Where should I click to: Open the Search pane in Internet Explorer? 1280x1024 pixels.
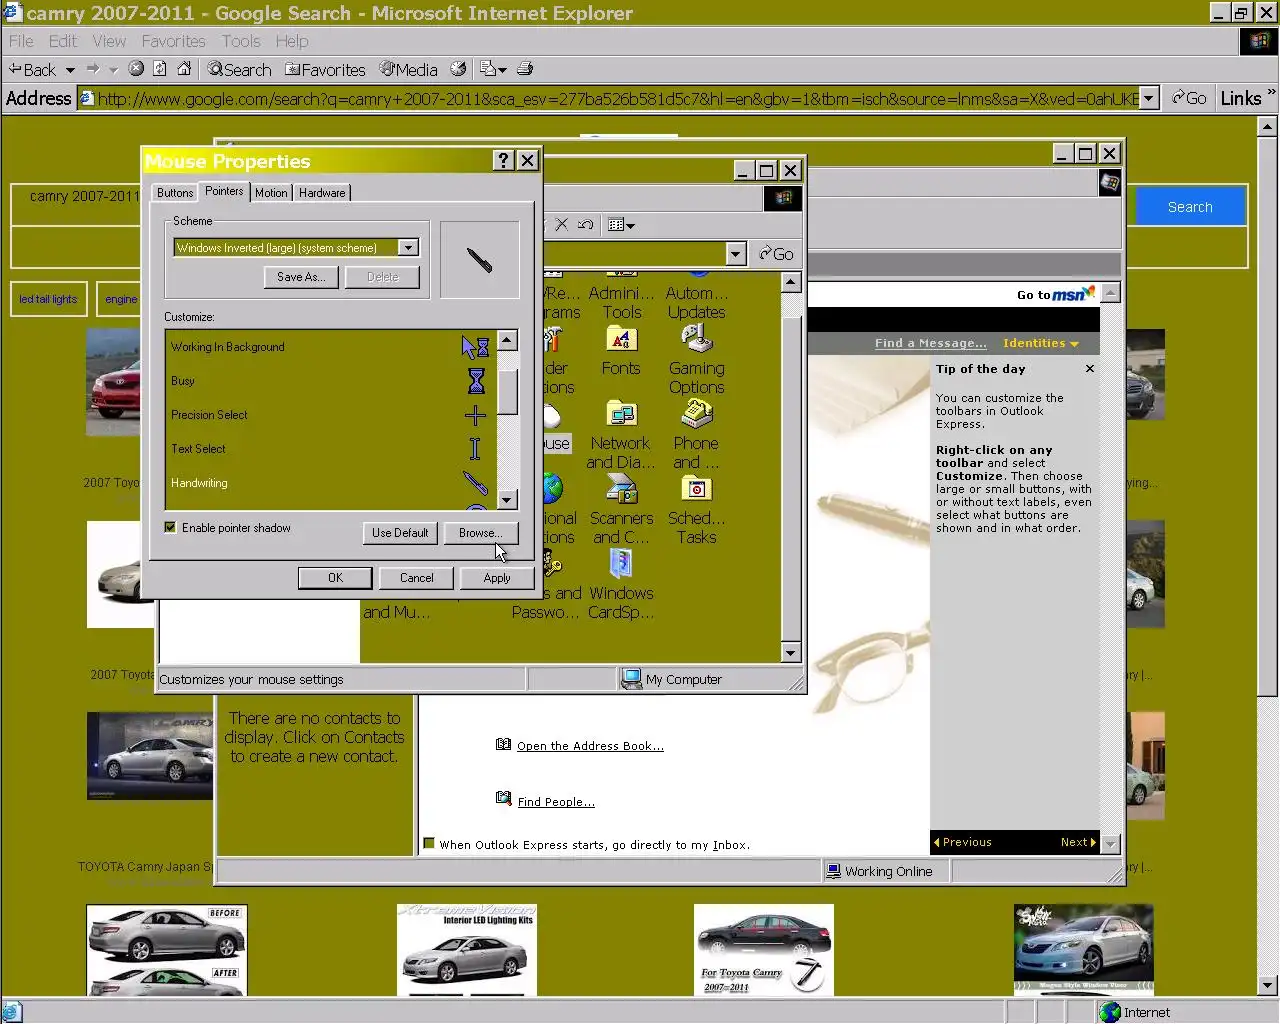coord(239,69)
